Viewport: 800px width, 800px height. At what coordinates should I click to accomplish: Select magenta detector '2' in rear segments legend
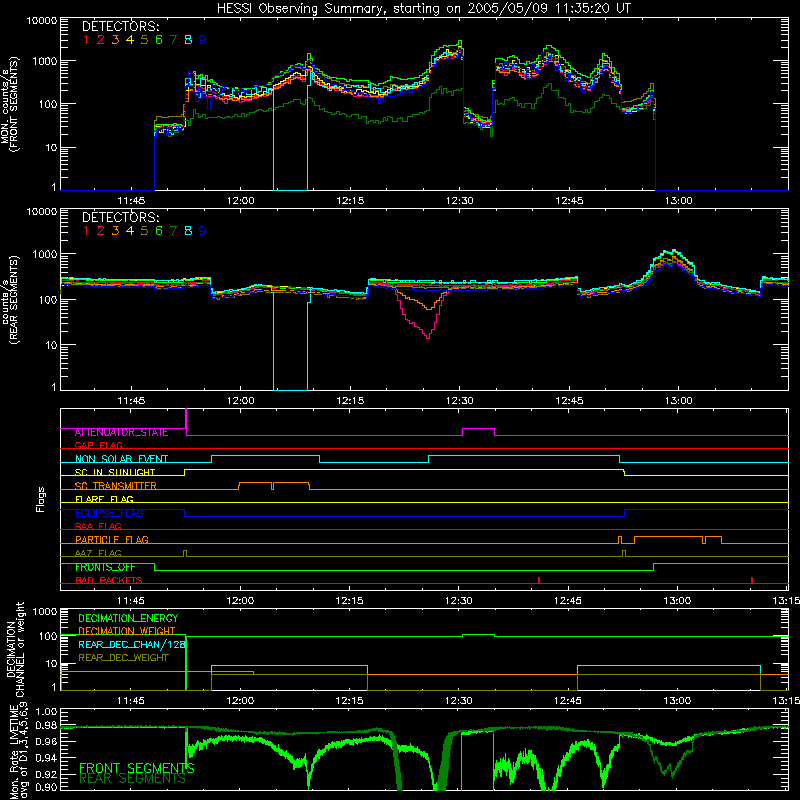101,231
